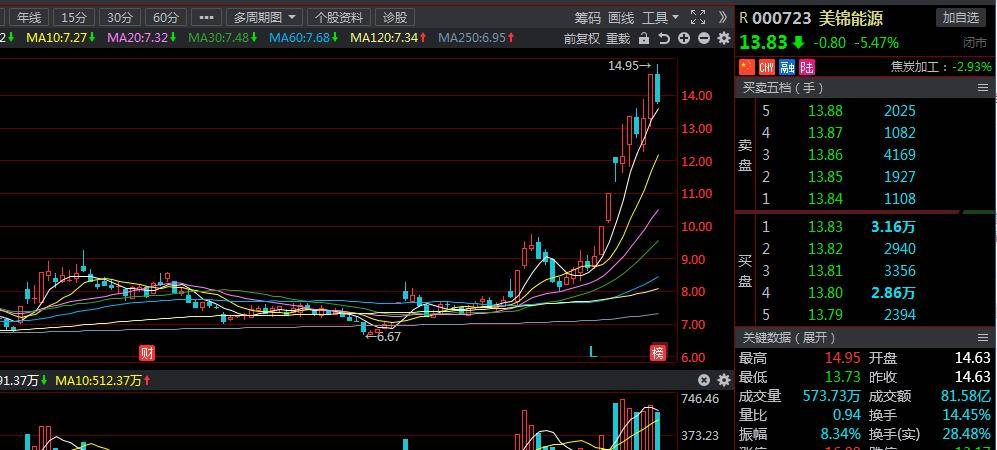Click the red 榜 marker on the chart
This screenshot has height=450, width=997.
coord(657,353)
